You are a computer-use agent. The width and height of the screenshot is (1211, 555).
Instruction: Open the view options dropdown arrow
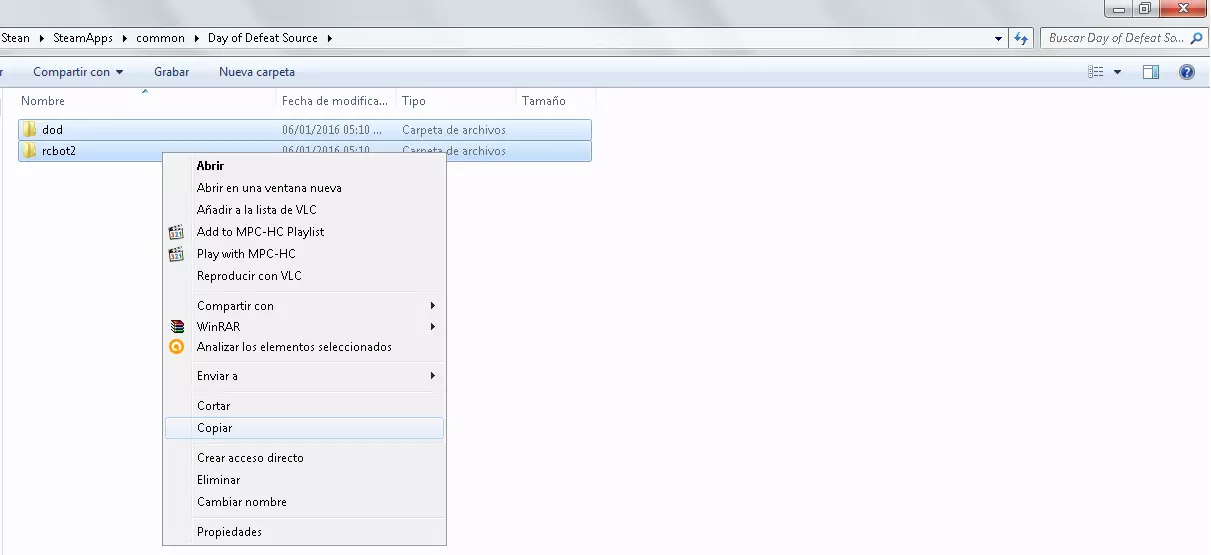pos(1117,72)
